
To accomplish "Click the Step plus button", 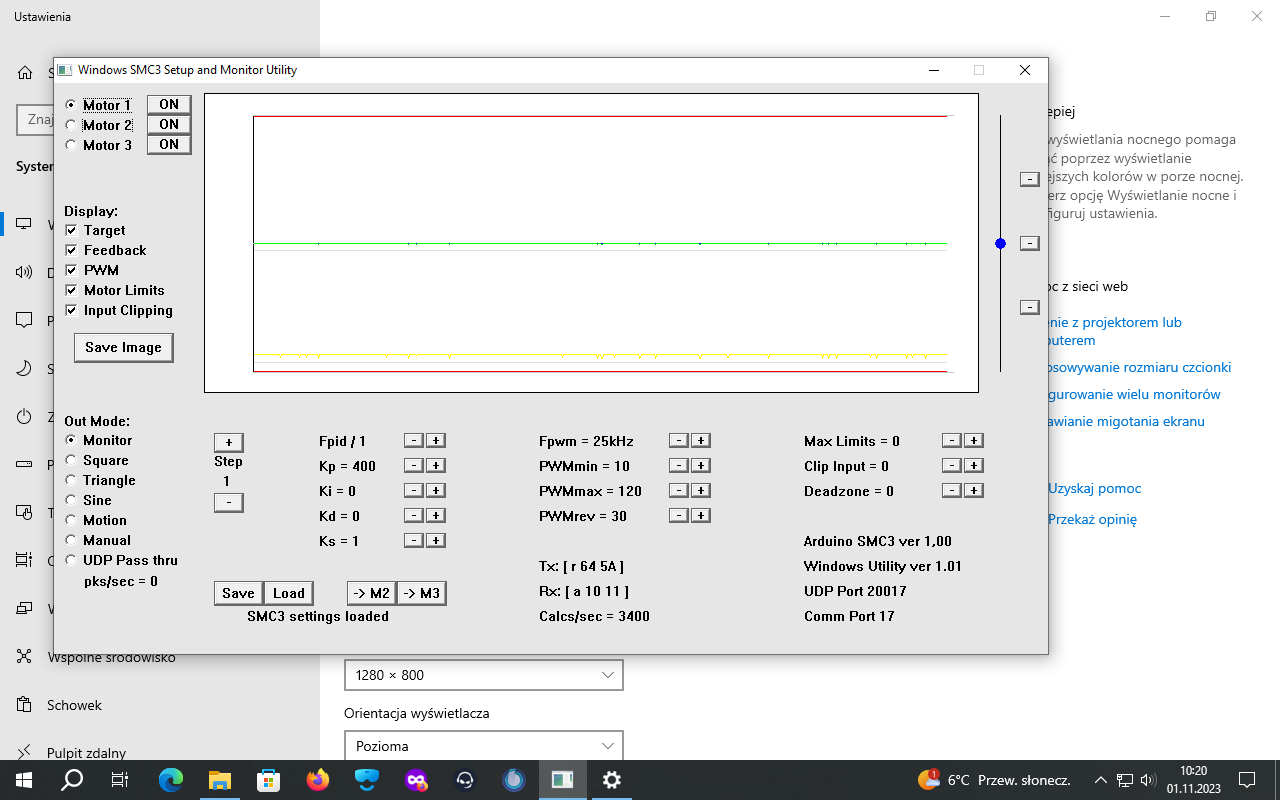I will pyautogui.click(x=228, y=442).
